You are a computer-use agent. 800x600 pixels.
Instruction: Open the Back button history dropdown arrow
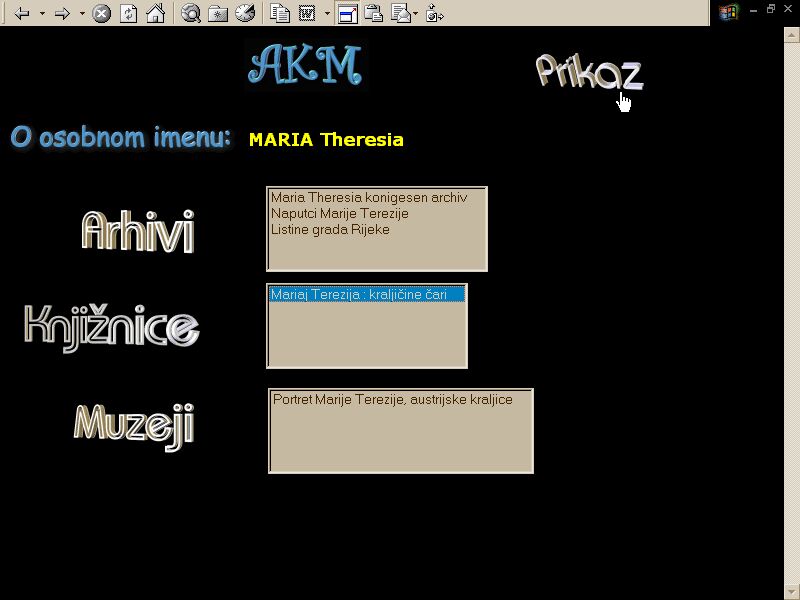point(42,14)
